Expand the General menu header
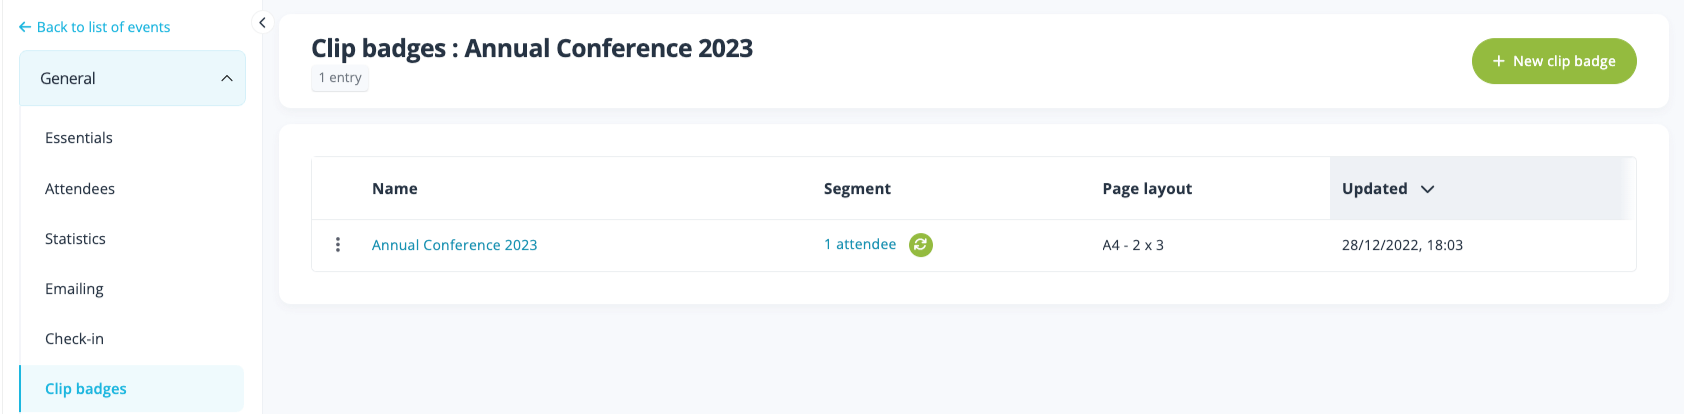The height and width of the screenshot is (414, 1684). click(68, 78)
